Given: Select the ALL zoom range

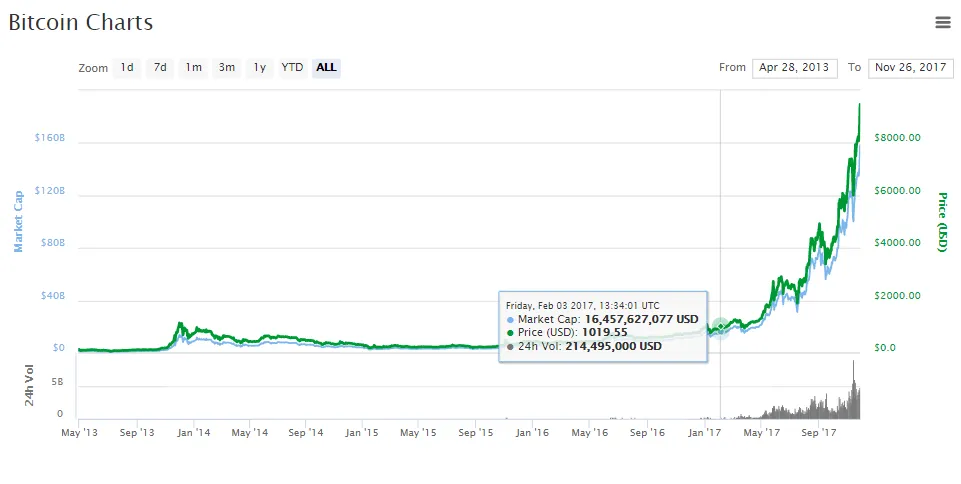Looking at the screenshot, I should pyautogui.click(x=326, y=67).
